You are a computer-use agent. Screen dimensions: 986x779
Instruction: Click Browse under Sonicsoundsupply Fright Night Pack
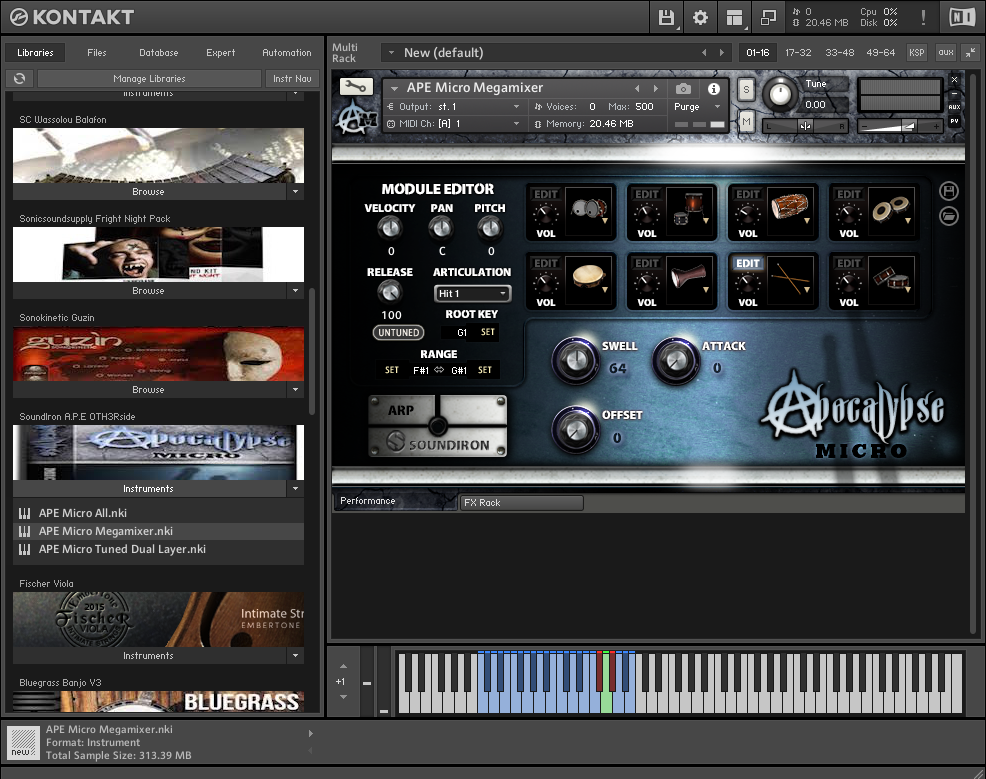tap(148, 291)
